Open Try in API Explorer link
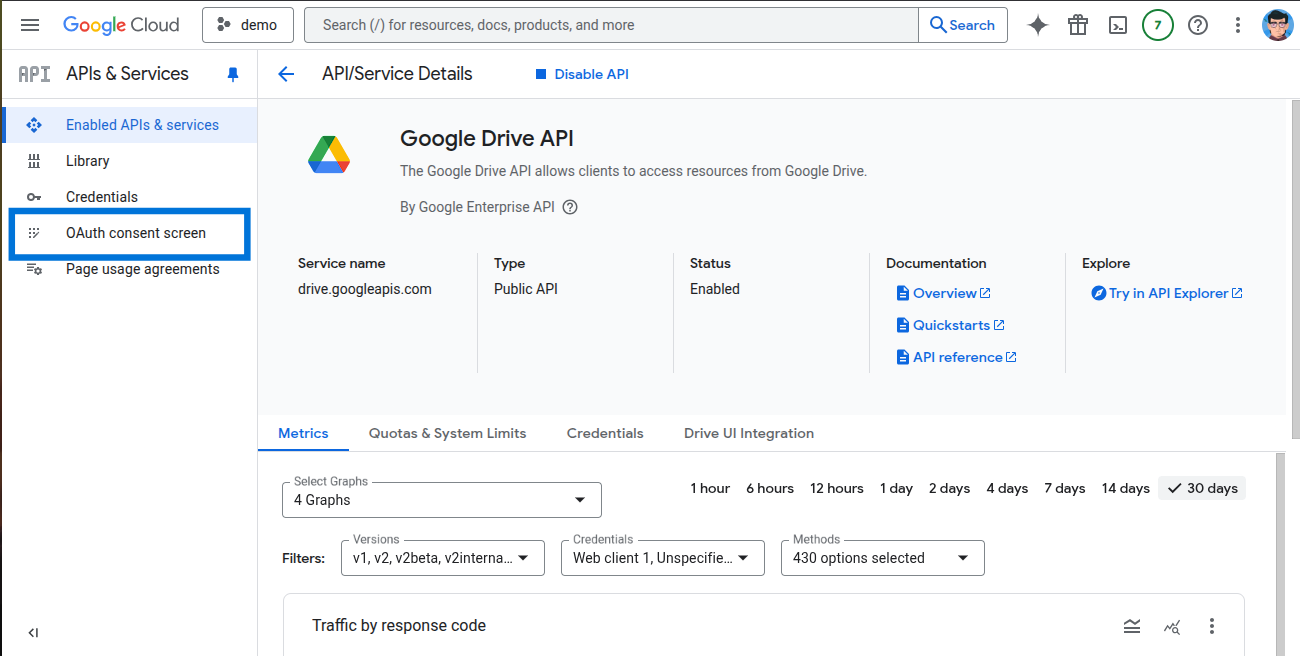The width and height of the screenshot is (1300, 656). pyautogui.click(x=1167, y=293)
